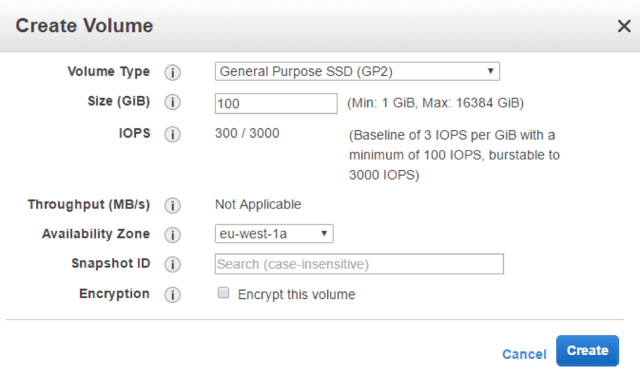Click the Create Volume dialog title
This screenshot has width=640, height=376.
click(84, 25)
